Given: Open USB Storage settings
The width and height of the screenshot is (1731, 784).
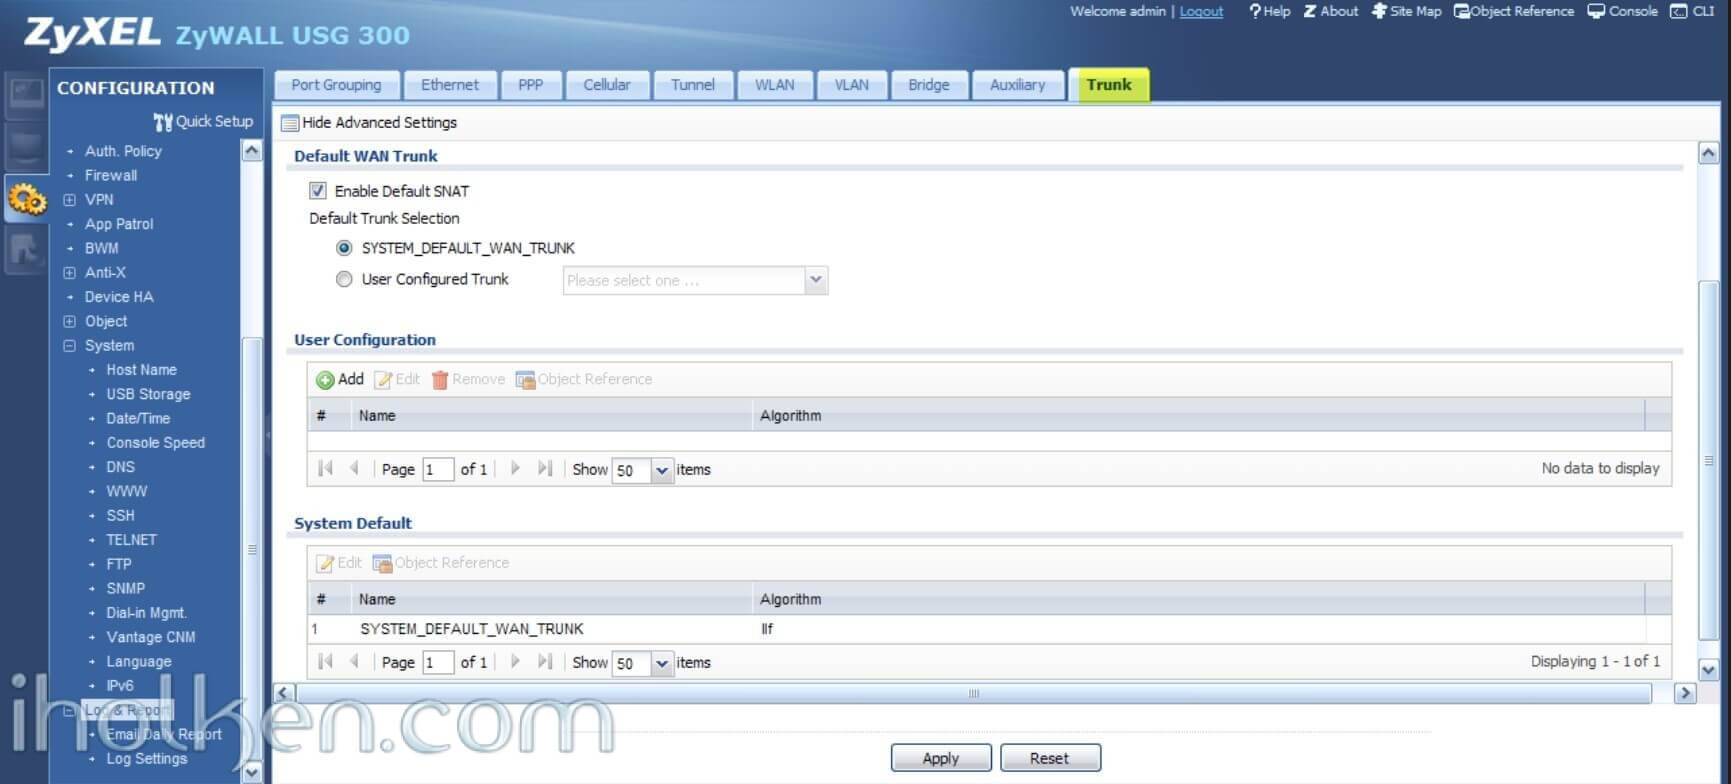Looking at the screenshot, I should [148, 394].
